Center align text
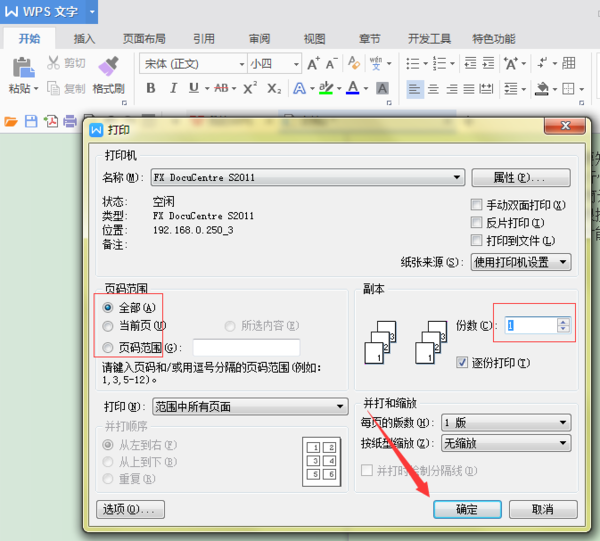This screenshot has width=600, height=541. click(x=433, y=89)
